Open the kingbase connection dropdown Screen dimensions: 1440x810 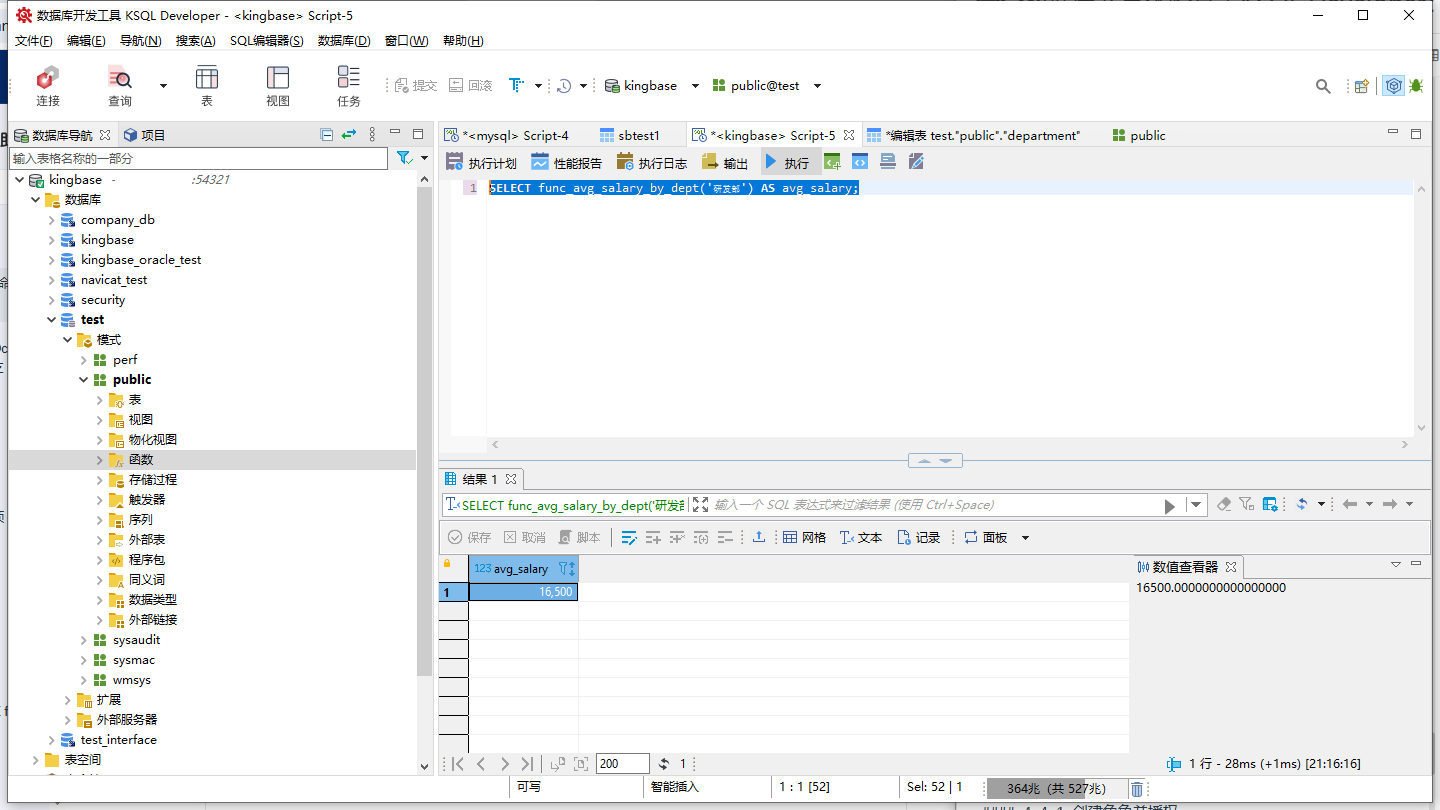695,86
